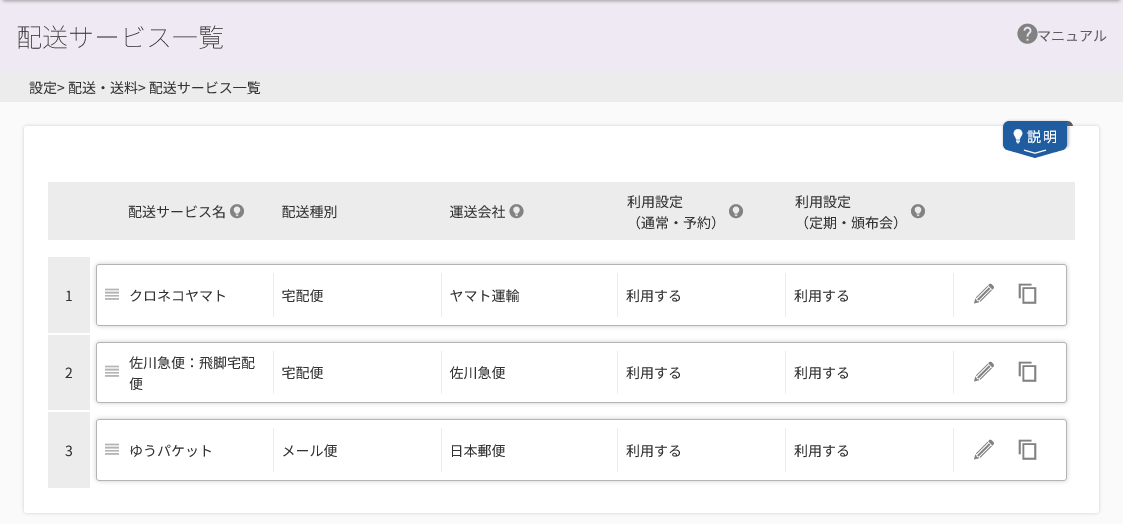Show hint for 配送サービス名 column
The height and width of the screenshot is (524, 1123).
237,211
